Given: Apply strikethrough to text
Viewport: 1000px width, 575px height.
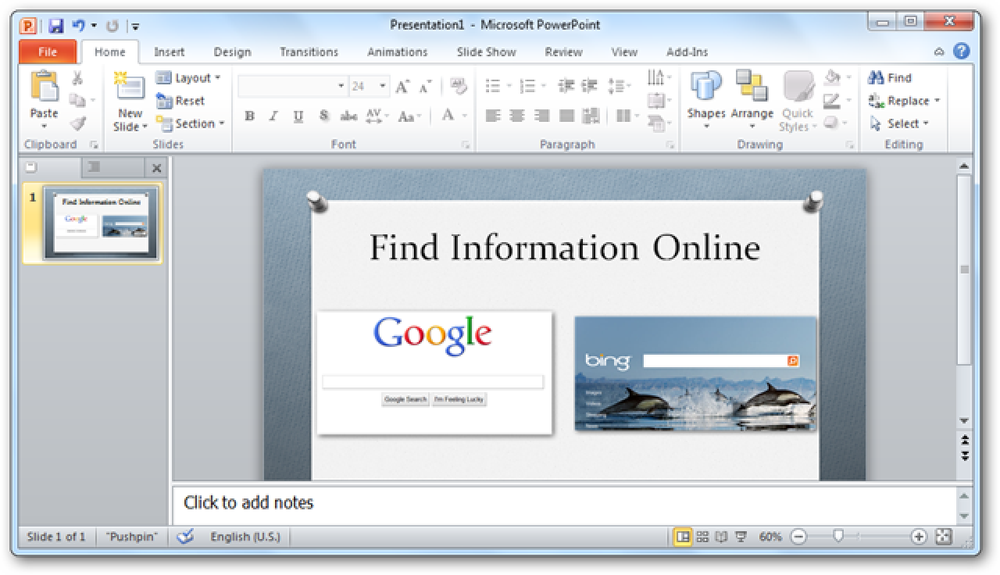Looking at the screenshot, I should 348,116.
